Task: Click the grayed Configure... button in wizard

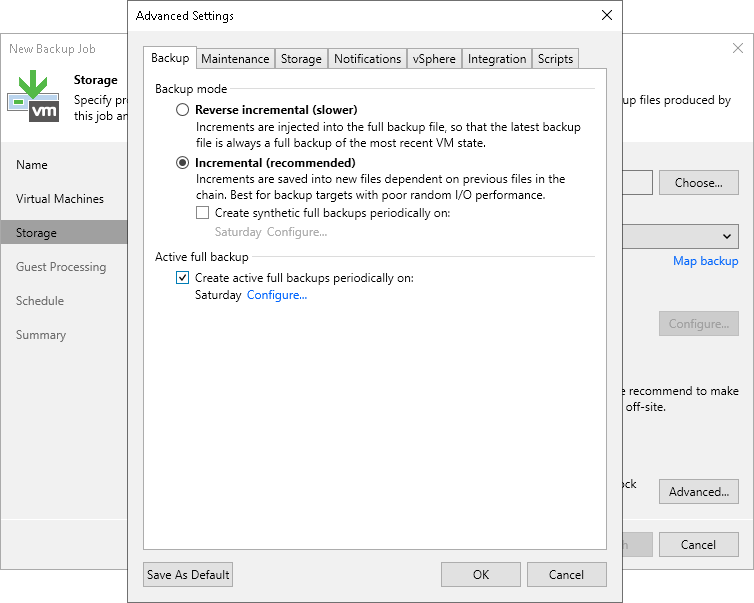Action: tap(699, 324)
